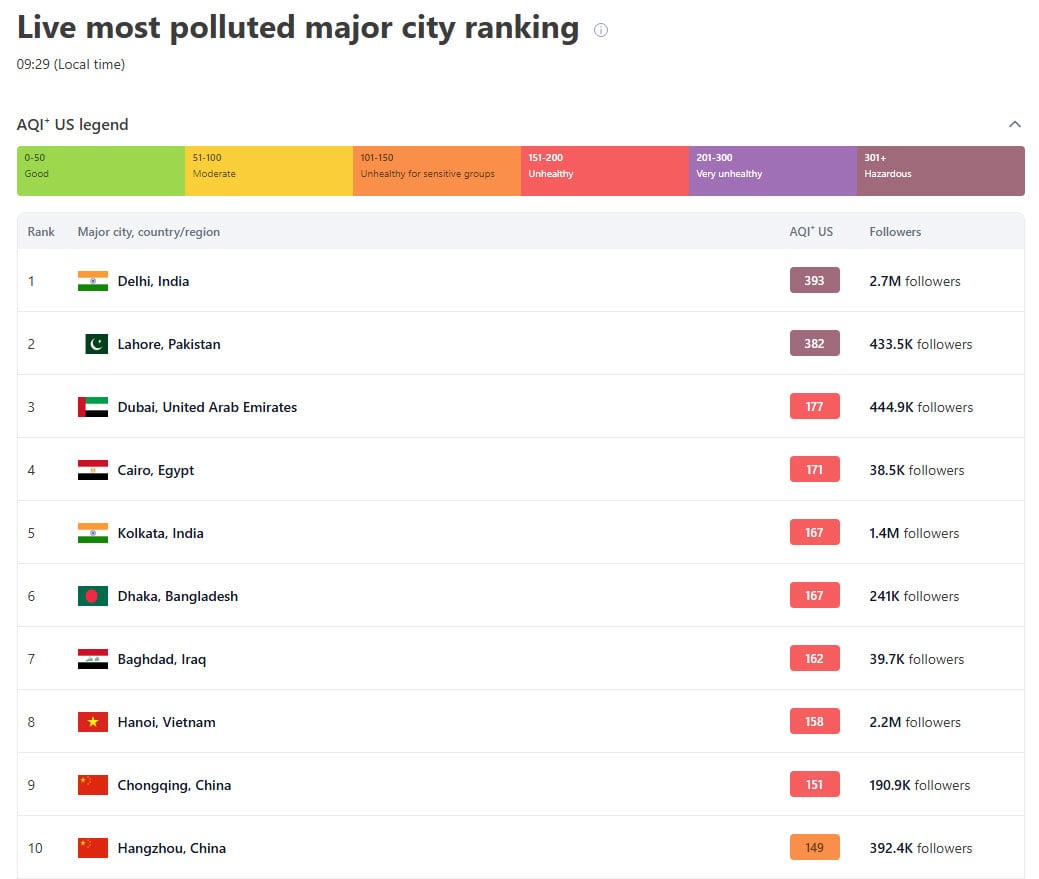This screenshot has width=1039, height=879.
Task: Click the UAE flag beside Dubai
Action: pos(93,407)
